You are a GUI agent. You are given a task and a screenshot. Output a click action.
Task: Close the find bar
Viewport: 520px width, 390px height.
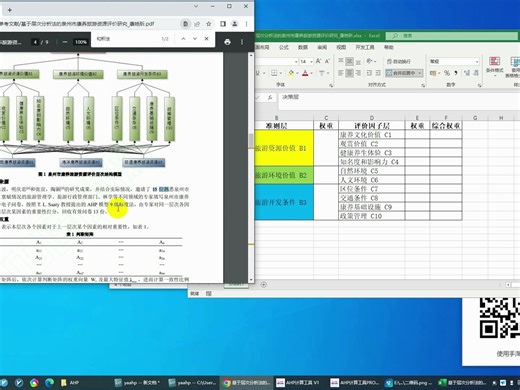[207, 39]
